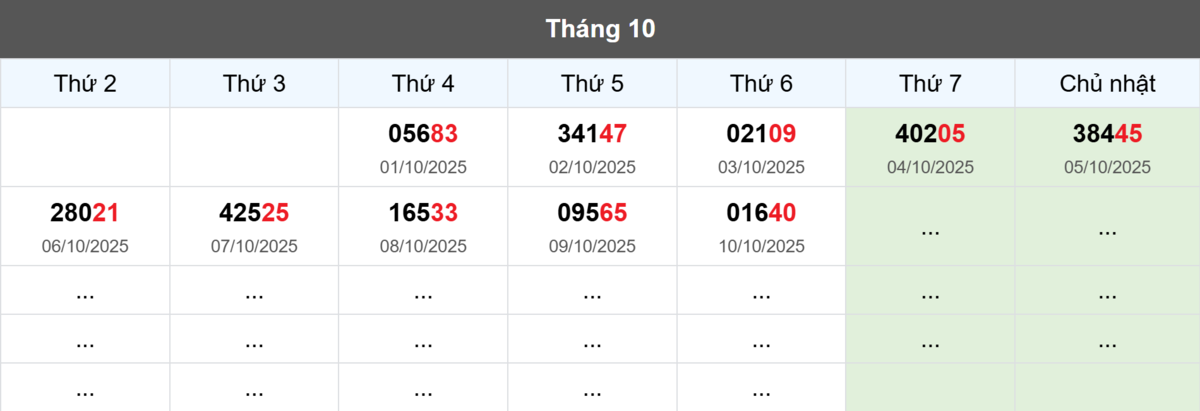Click result 02109 dated 03/10/2025
Screen dimensions: 1200x411
761,134
